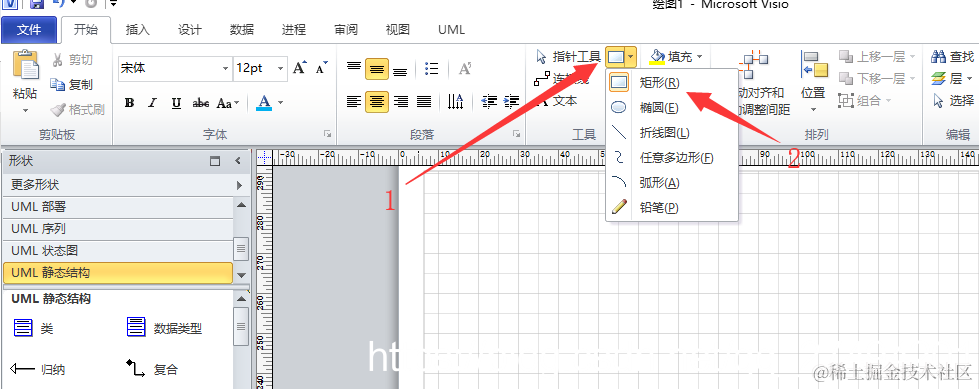This screenshot has height=389, width=979.
Task: Choose 弧形(A) from the shape menu
Action: point(672,182)
